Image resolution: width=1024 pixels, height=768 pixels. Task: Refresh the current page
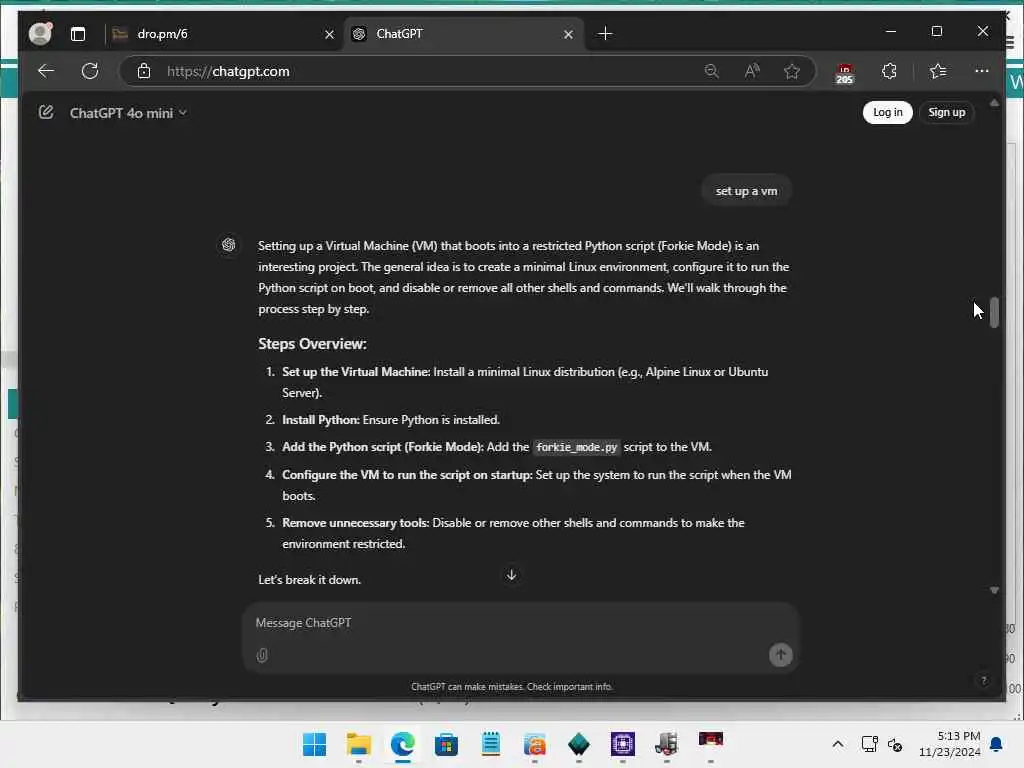[90, 71]
